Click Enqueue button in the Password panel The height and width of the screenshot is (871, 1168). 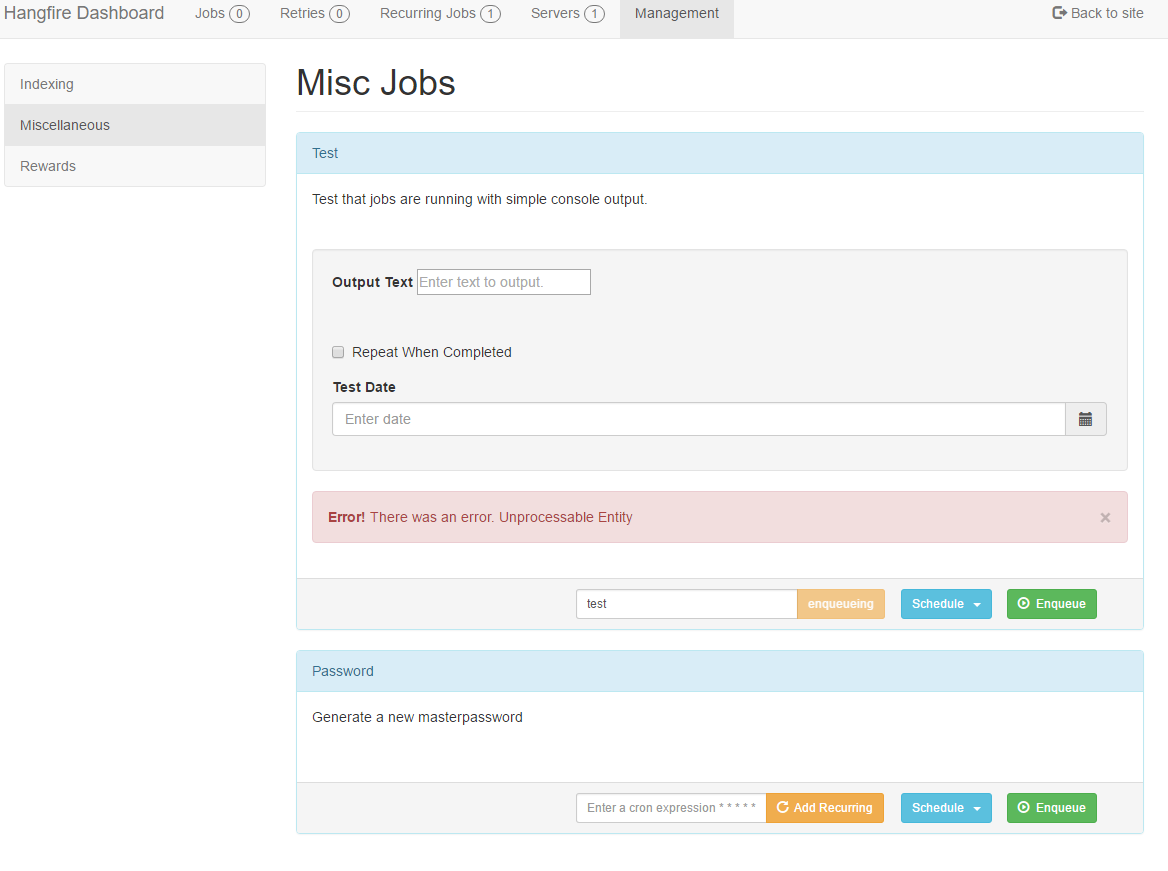(1051, 808)
